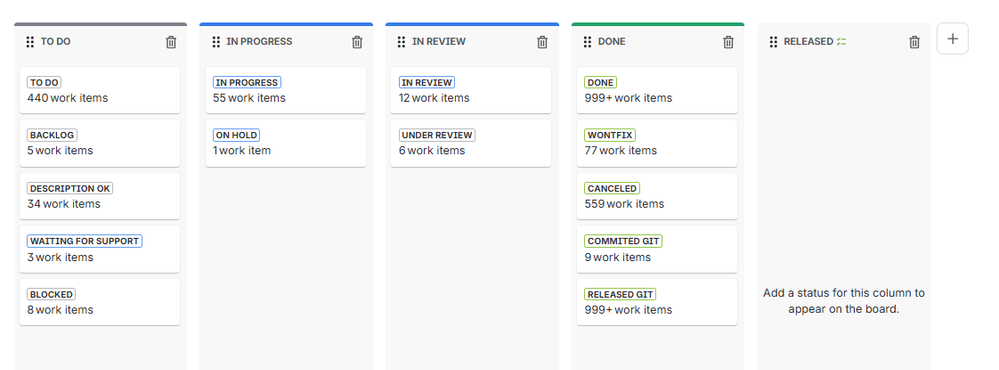999x370 pixels.
Task: Grab the IN REVIEW column drag handle
Action: [x=401, y=42]
